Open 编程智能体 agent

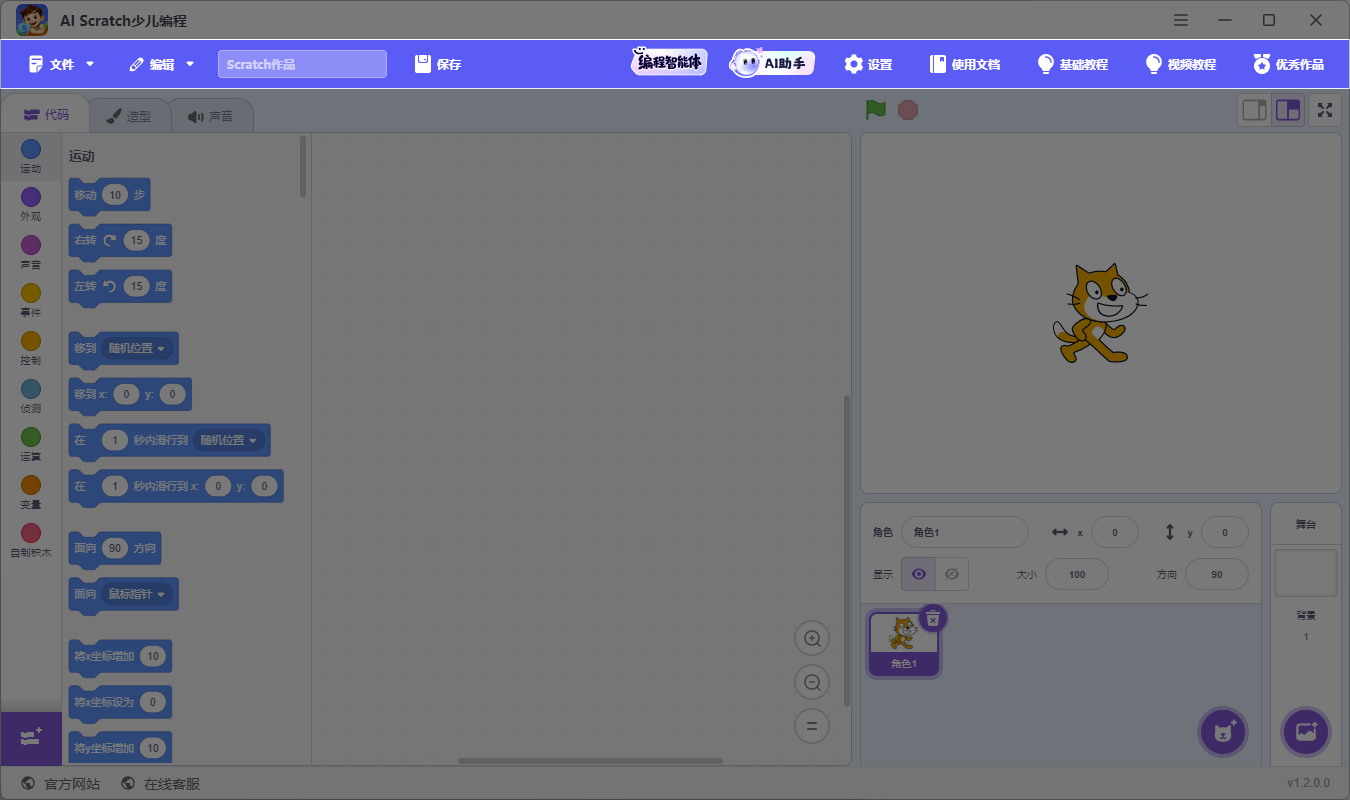click(x=669, y=63)
